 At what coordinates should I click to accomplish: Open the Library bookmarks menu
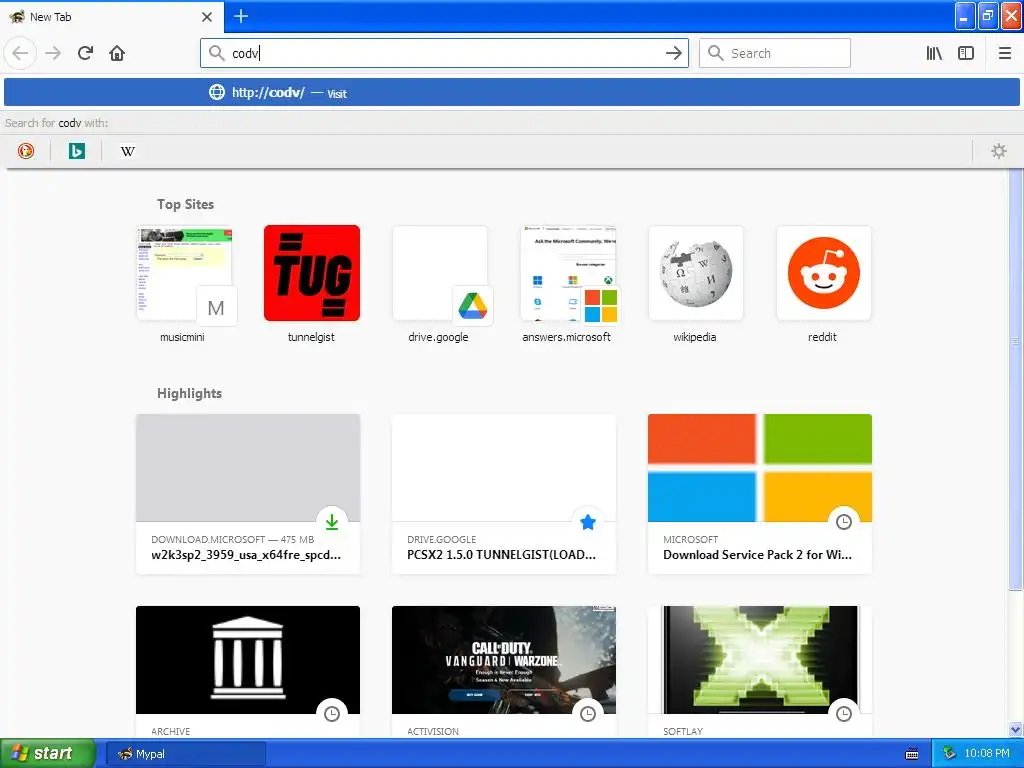tap(934, 53)
